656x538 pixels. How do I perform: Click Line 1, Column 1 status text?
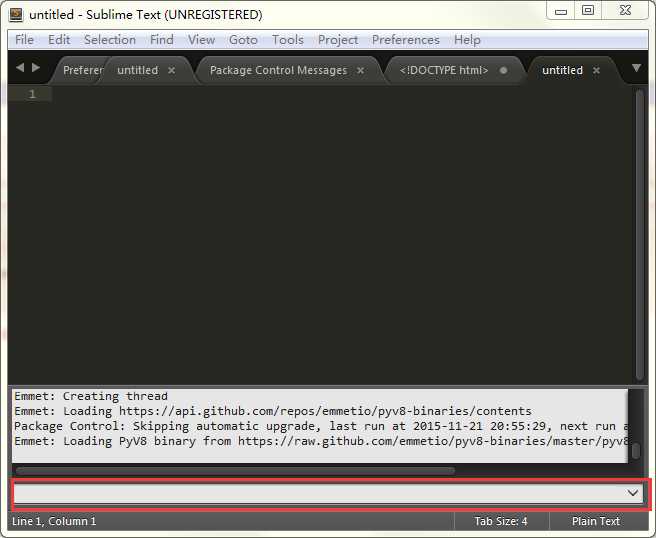54,521
